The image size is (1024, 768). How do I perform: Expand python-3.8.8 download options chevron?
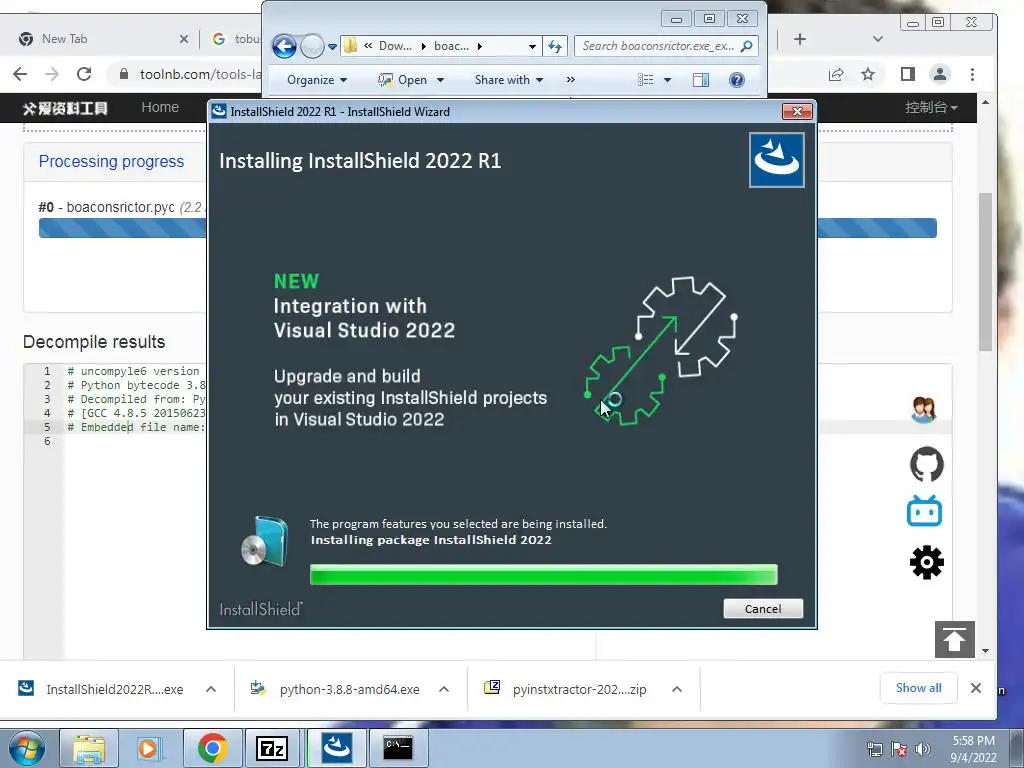[x=444, y=689]
